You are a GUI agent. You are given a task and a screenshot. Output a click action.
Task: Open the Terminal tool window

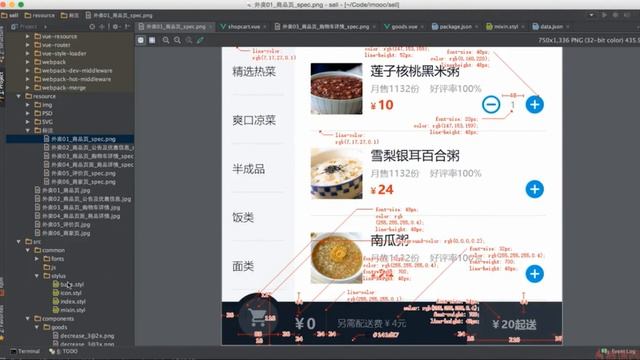point(25,351)
